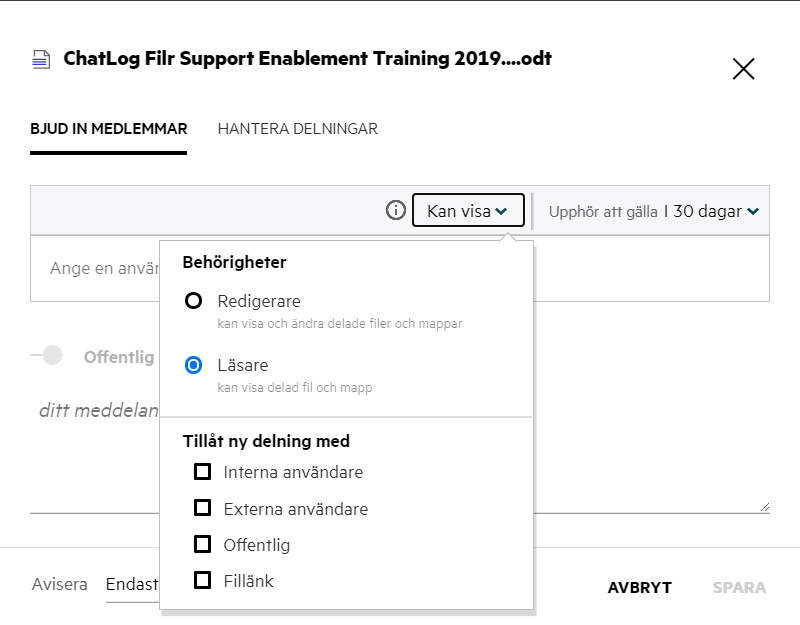Screen dimensions: 800x625
Task: Click the Avbryt button
Action: click(639, 588)
